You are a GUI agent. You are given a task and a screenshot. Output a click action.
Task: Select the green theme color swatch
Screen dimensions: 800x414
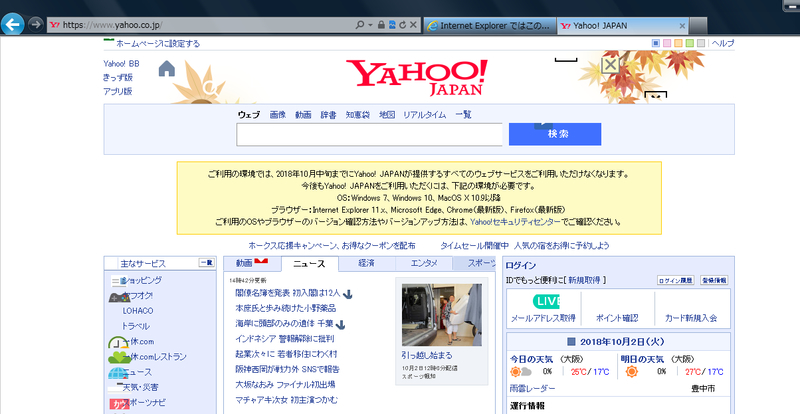[x=690, y=43]
